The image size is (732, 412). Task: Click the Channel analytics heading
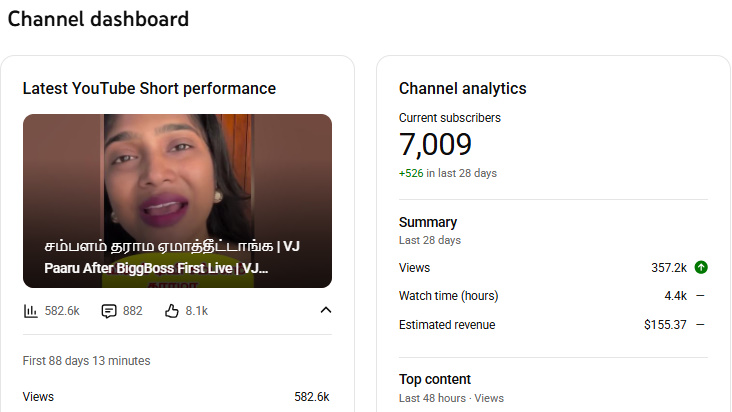[462, 89]
